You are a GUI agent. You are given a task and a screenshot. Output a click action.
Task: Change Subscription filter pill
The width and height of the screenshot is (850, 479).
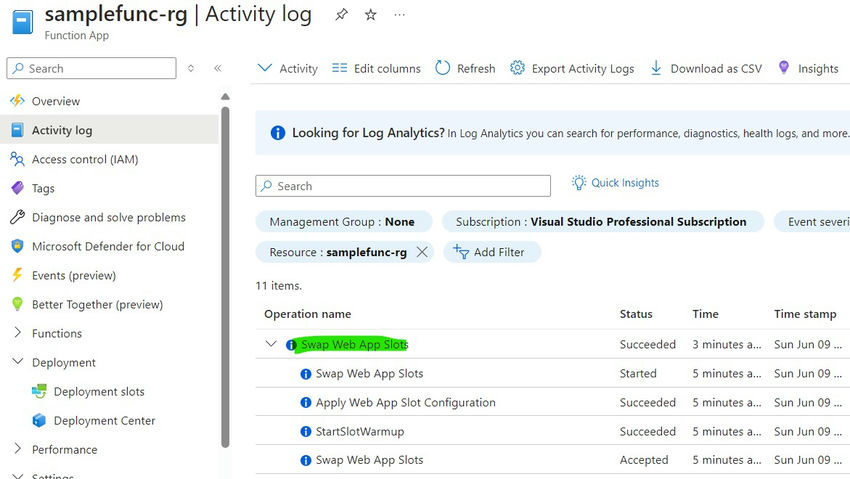tap(602, 222)
